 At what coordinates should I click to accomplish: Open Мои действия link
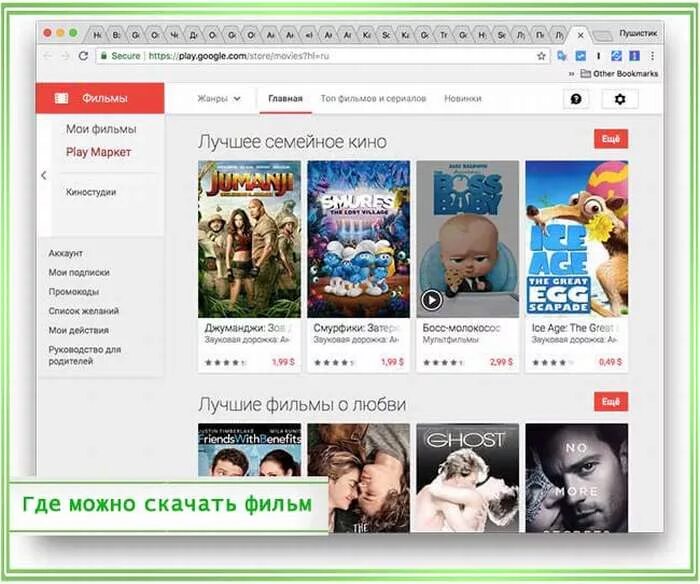coord(79,330)
